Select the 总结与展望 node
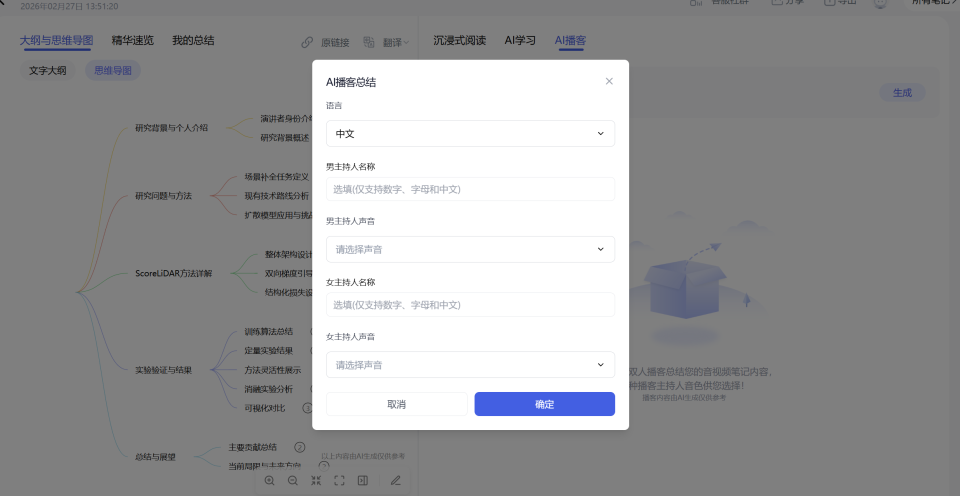960x496 pixels. [x=156, y=457]
